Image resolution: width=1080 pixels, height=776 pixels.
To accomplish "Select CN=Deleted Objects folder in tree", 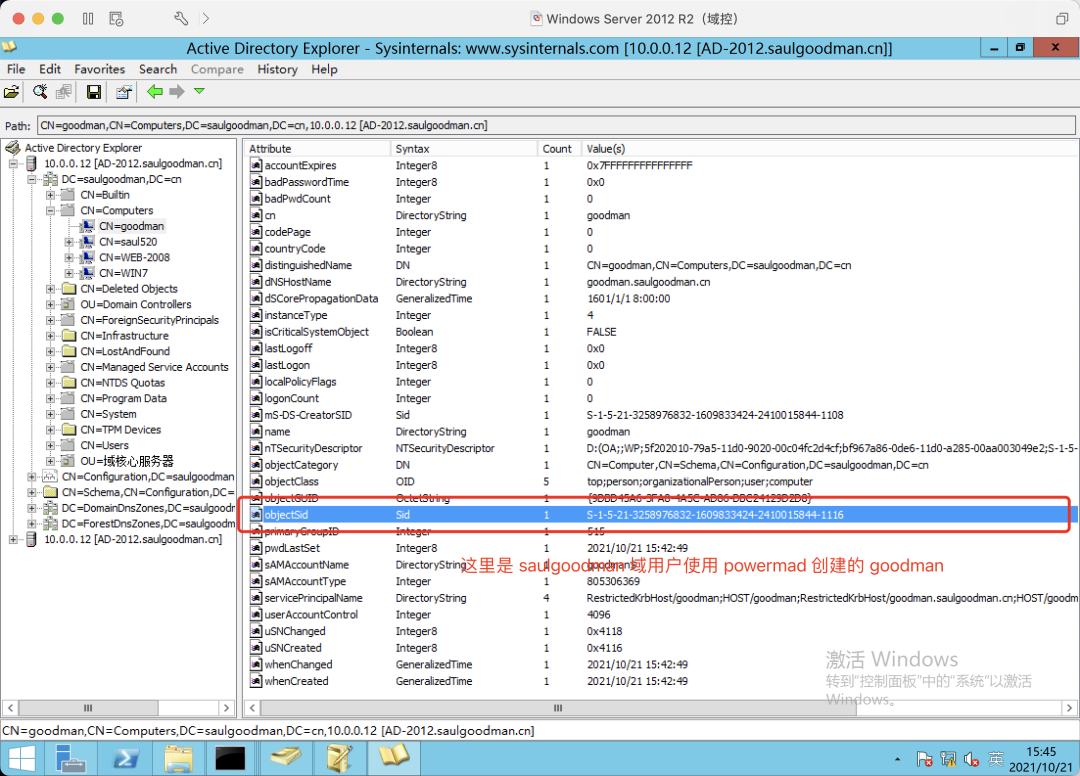I will 129,289.
